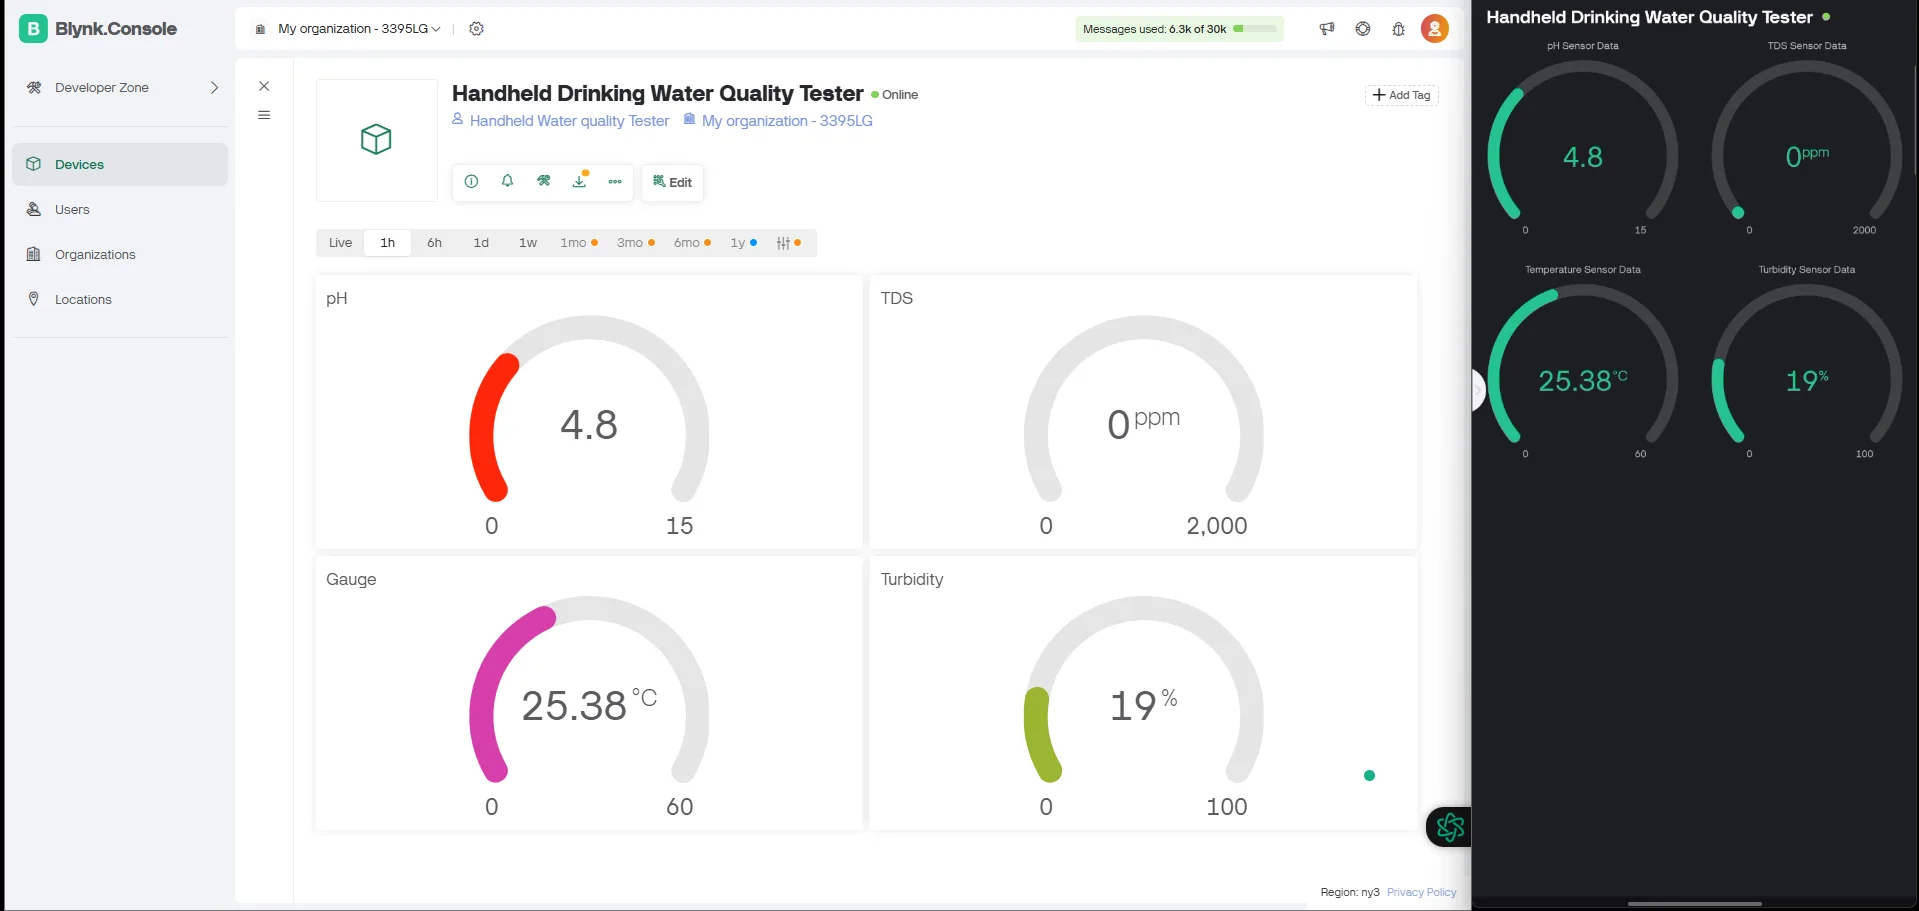The height and width of the screenshot is (911, 1919).
Task: Click the Messages used 6.3k of 30k indicator
Action: click(1179, 29)
